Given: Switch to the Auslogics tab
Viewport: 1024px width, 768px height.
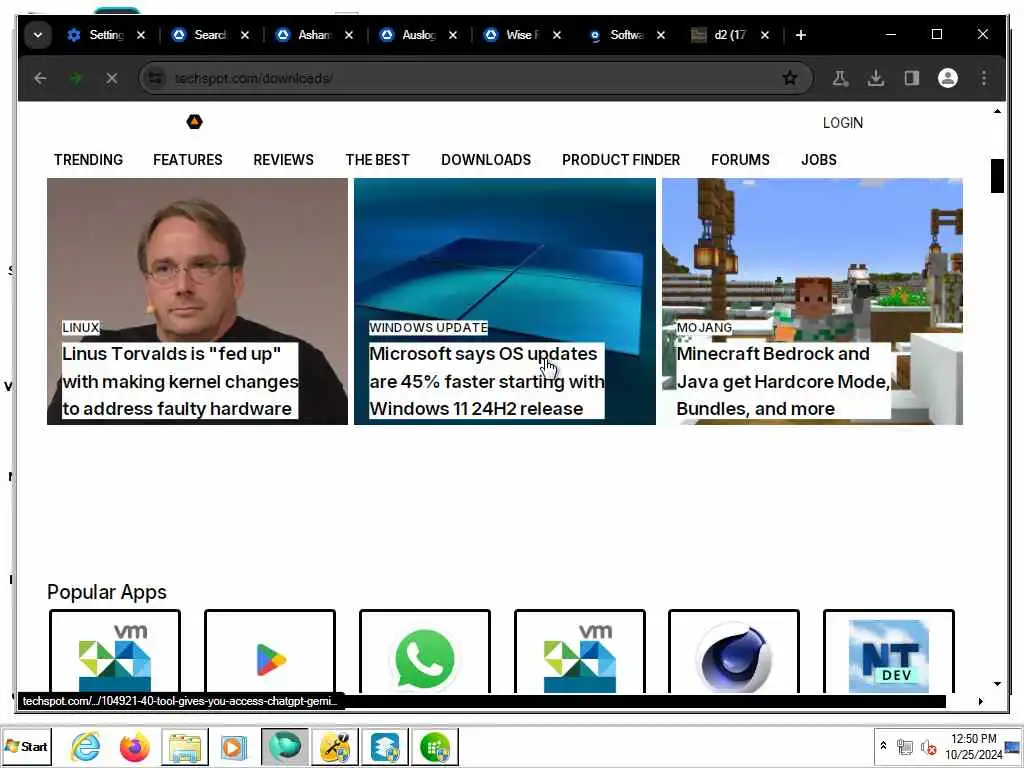Looking at the screenshot, I should pos(408,35).
